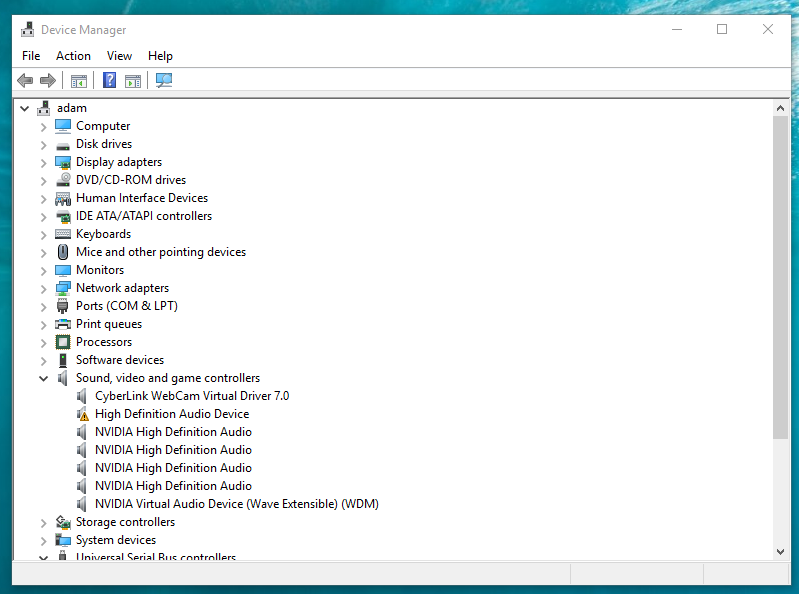Expand the Monitors category
The image size is (799, 594).
click(x=43, y=271)
